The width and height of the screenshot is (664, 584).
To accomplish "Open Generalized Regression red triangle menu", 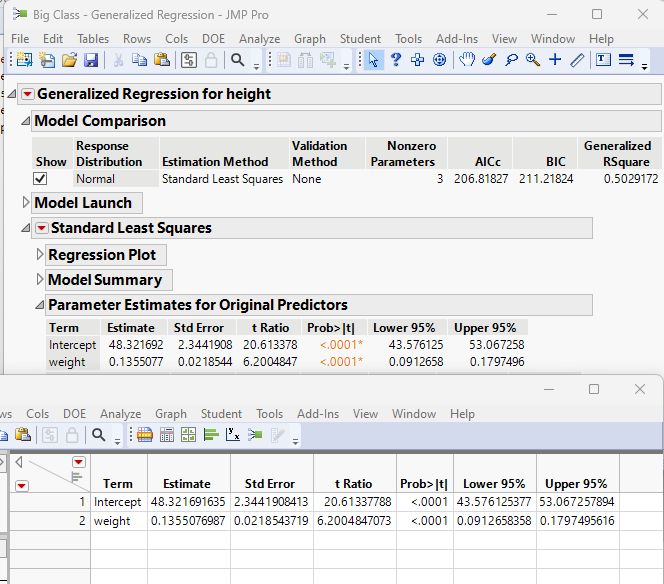I will click(28, 94).
